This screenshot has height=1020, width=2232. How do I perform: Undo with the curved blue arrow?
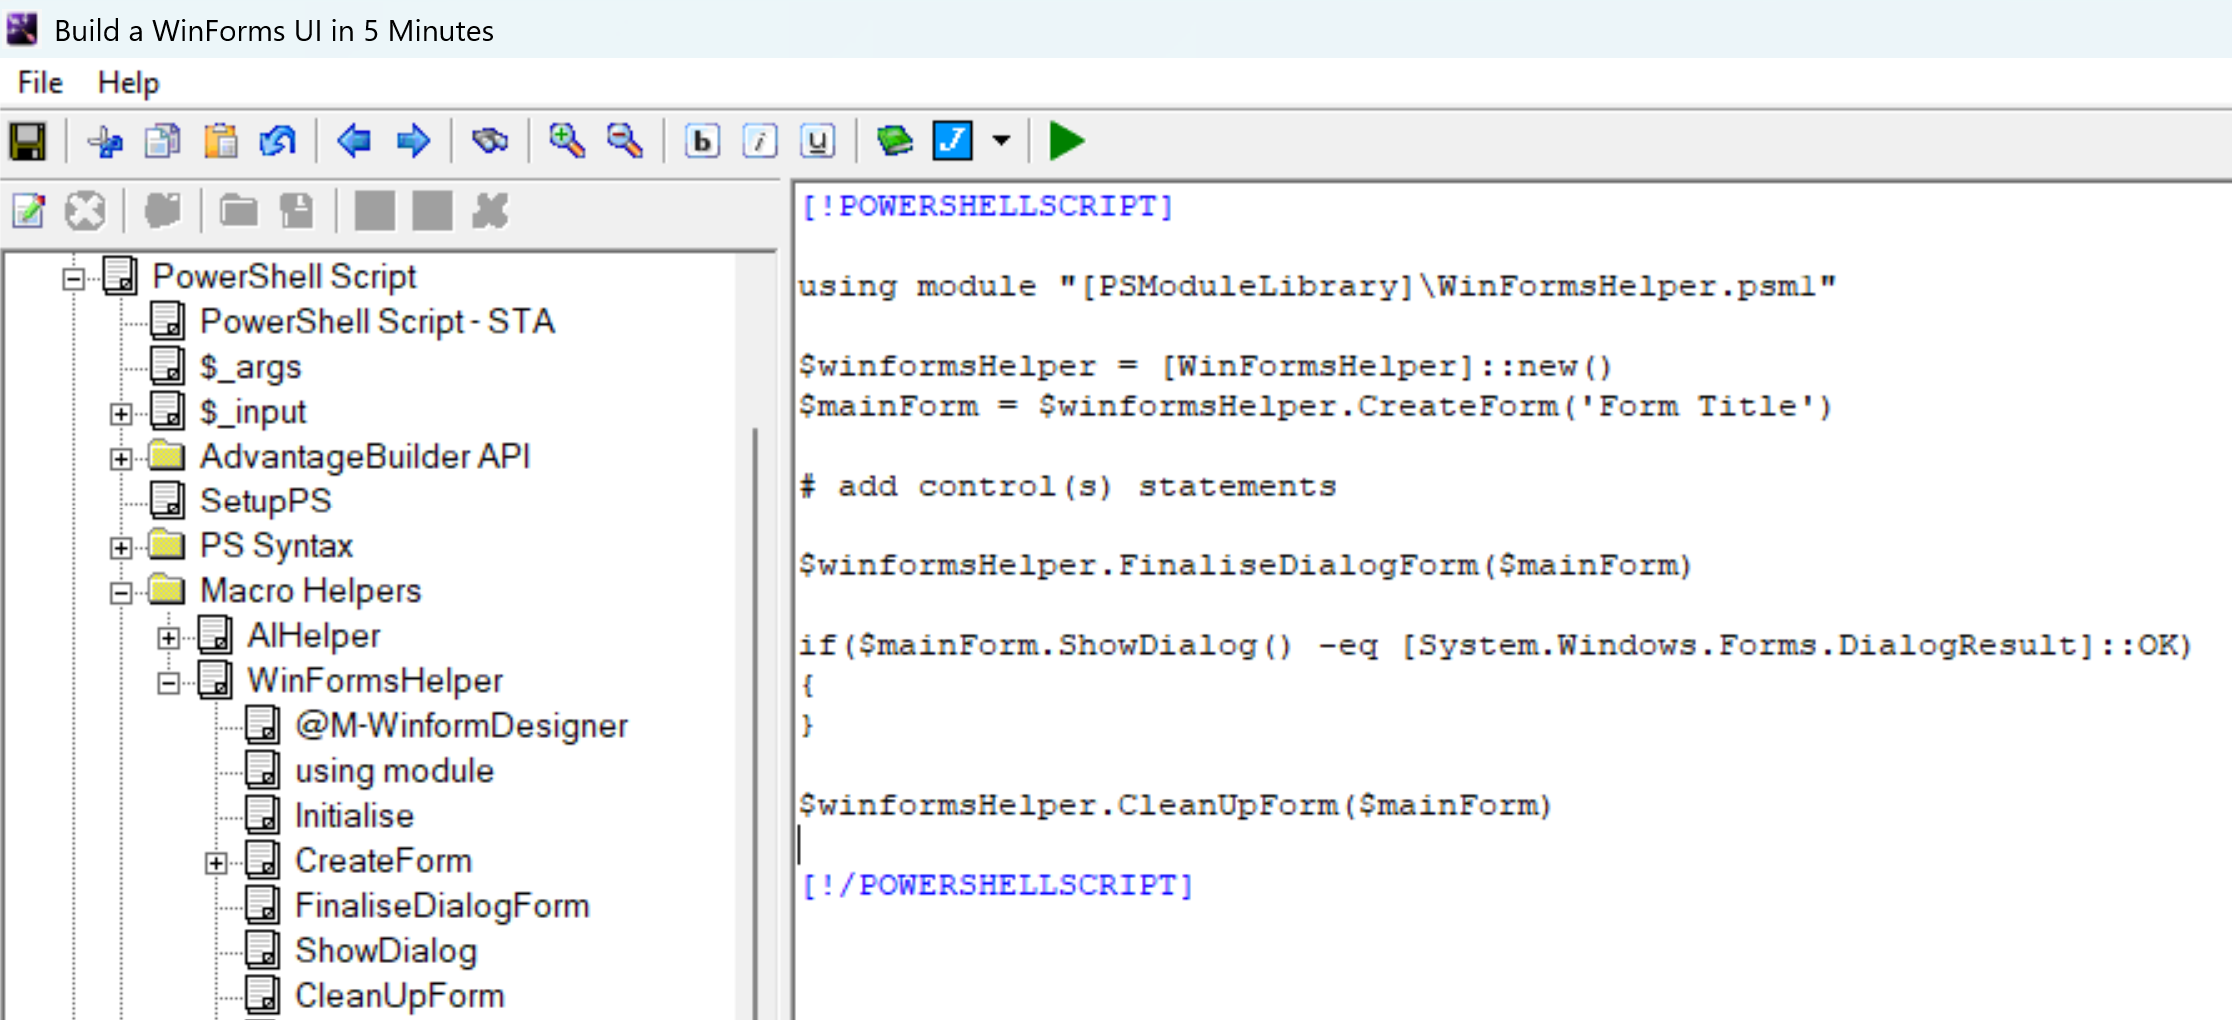[x=278, y=141]
